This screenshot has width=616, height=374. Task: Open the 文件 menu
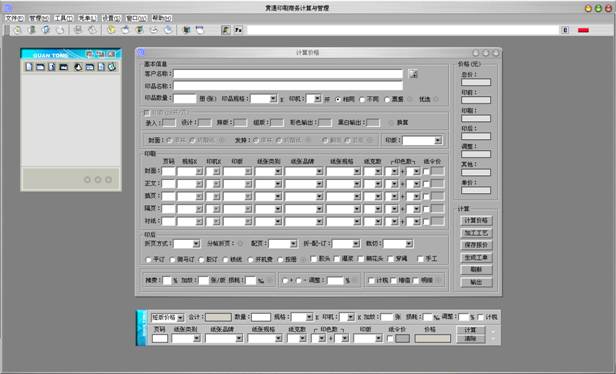click(x=15, y=18)
